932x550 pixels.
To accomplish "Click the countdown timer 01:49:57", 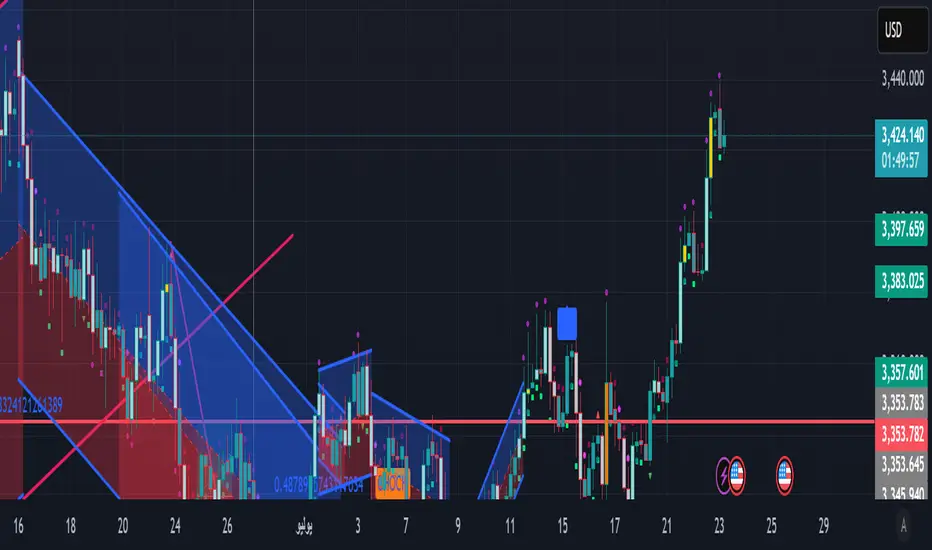I will (x=900, y=161).
